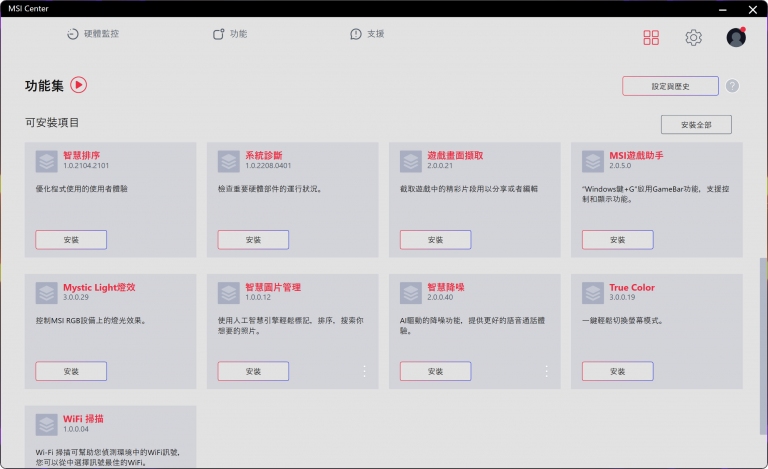Click version 1.0.2208.0401 text

[x=268, y=166]
